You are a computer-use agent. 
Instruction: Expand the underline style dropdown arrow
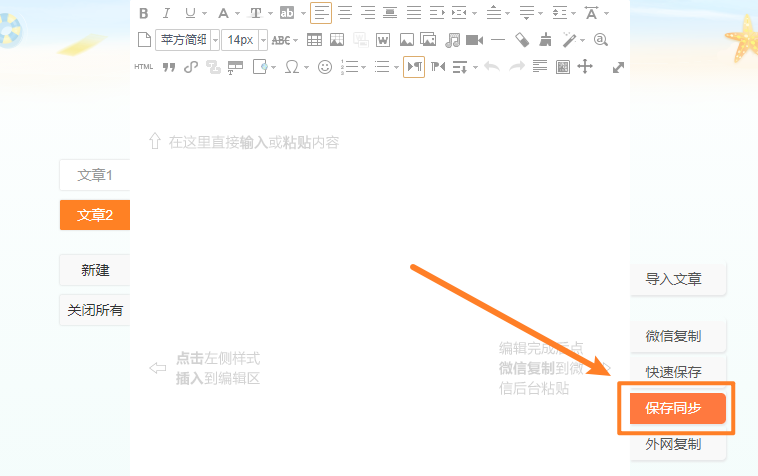(x=204, y=14)
